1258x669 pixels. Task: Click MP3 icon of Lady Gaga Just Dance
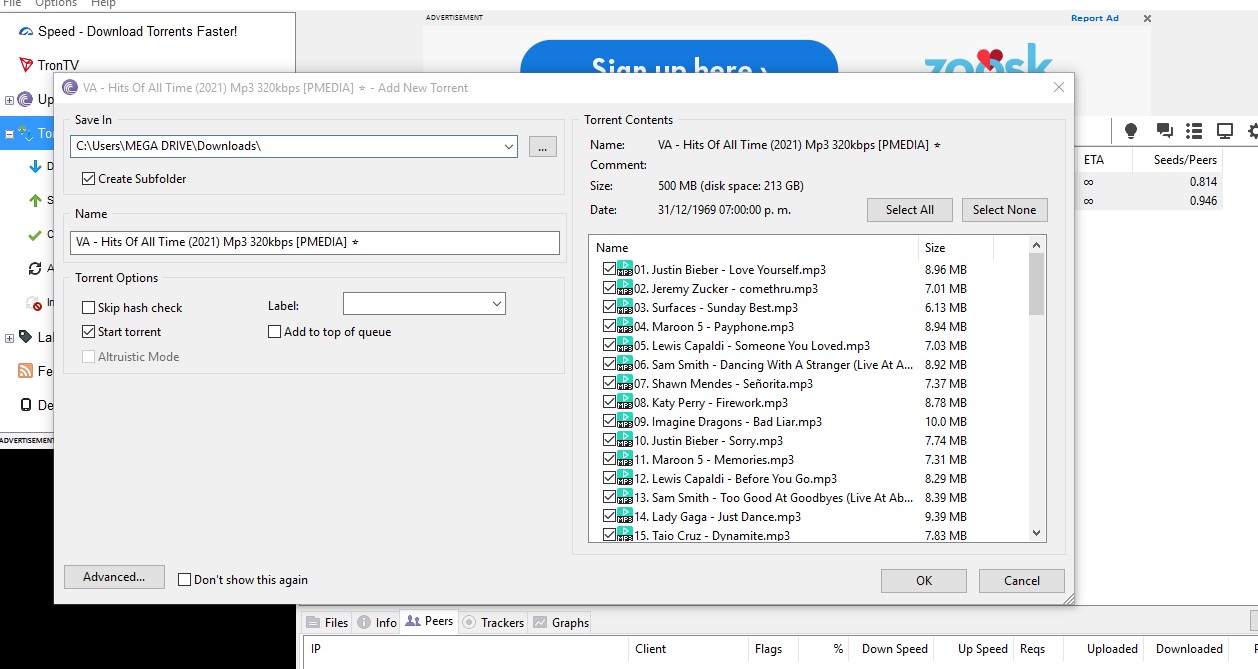click(625, 516)
